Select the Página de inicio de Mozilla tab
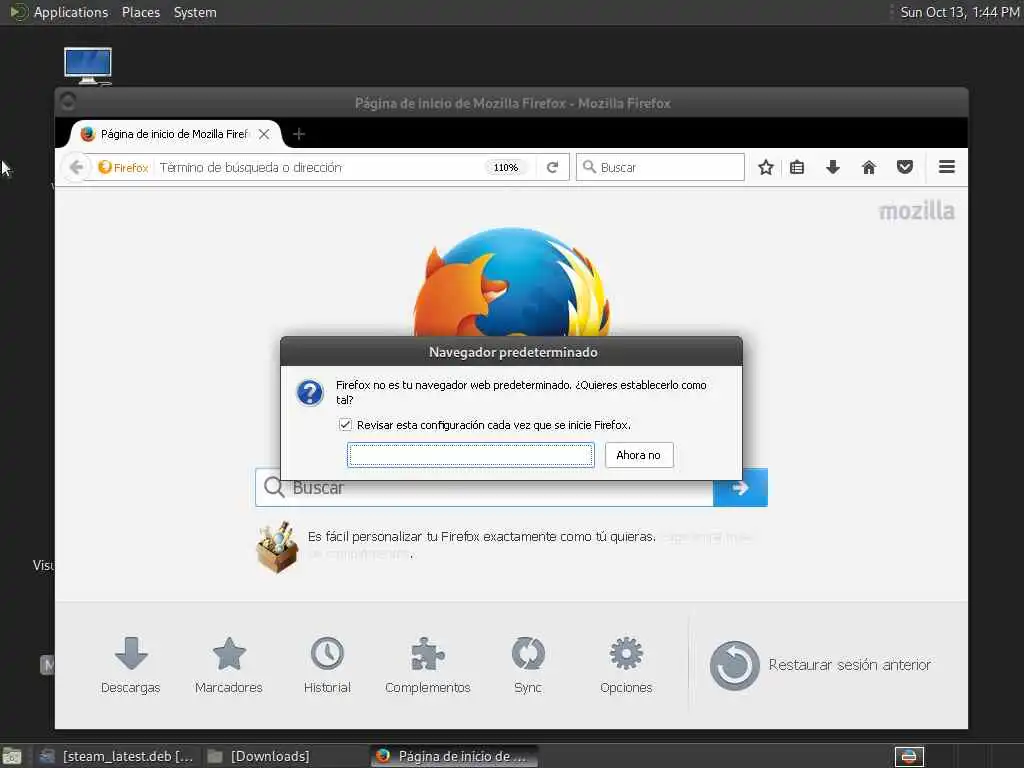The image size is (1024, 768). 173,134
